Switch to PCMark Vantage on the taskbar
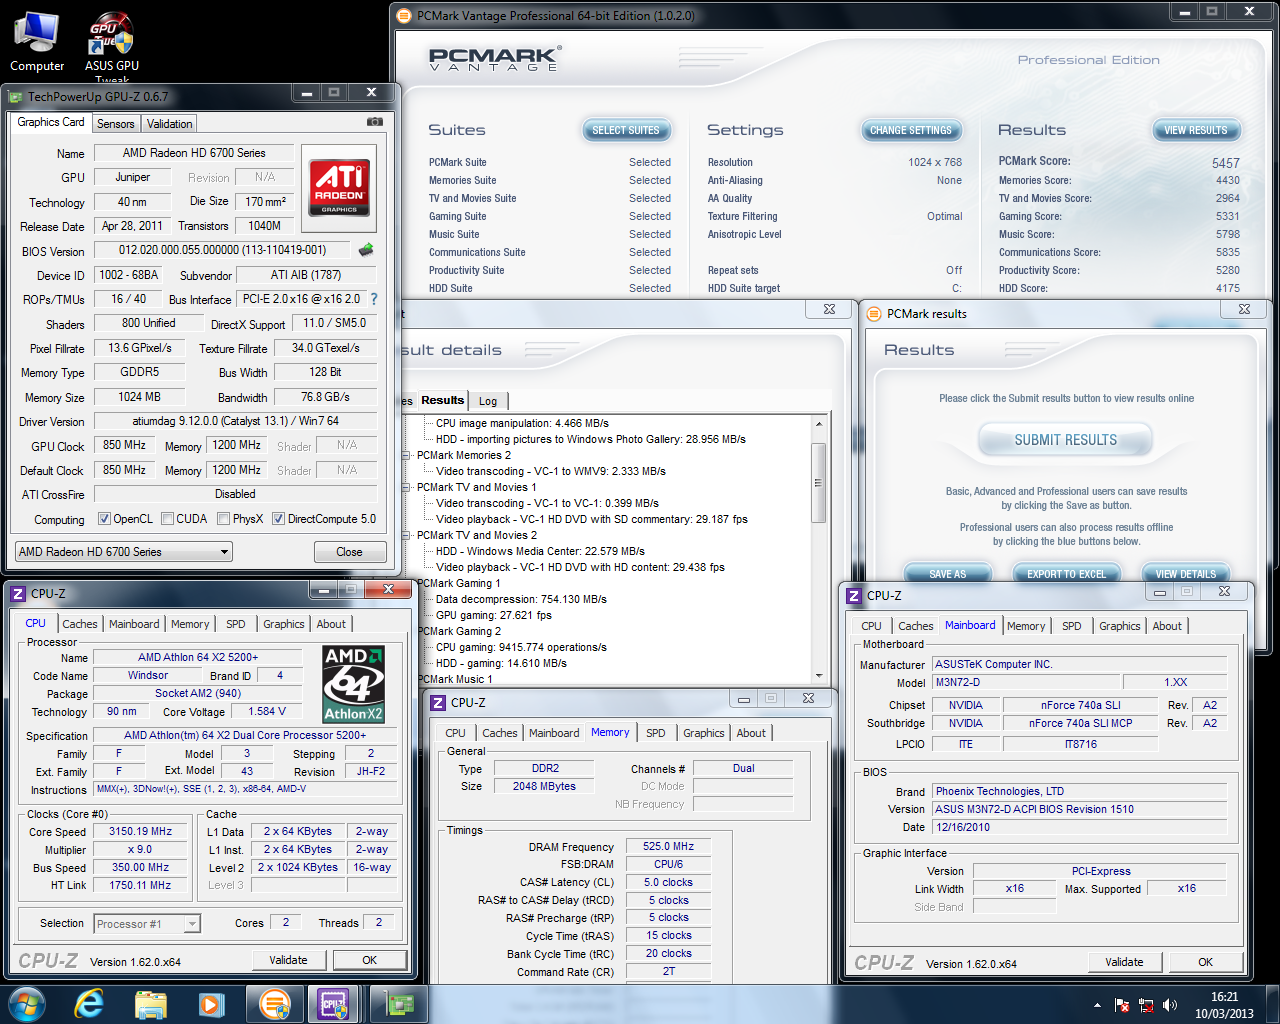Viewport: 1280px width, 1024px height. (274, 1004)
